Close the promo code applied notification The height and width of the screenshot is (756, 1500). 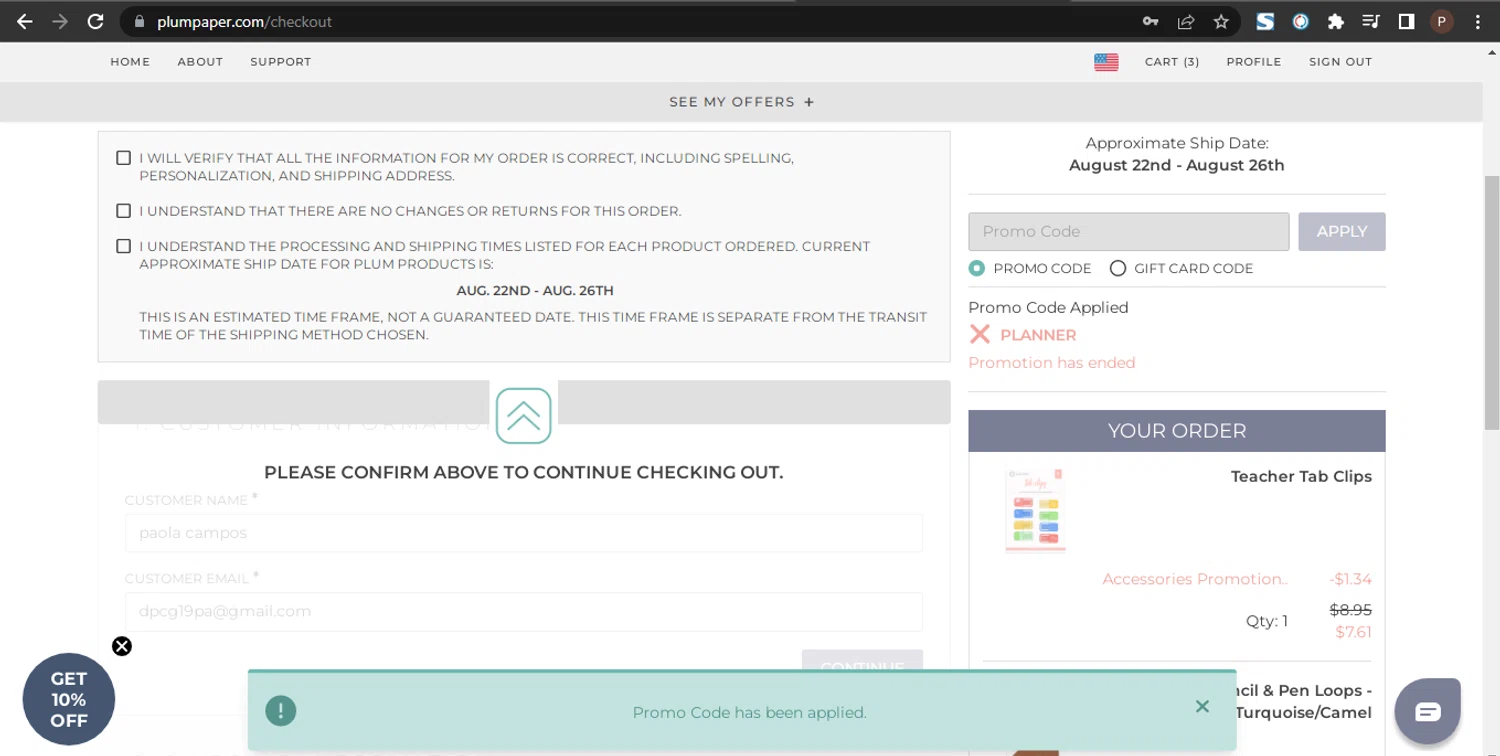(1202, 707)
